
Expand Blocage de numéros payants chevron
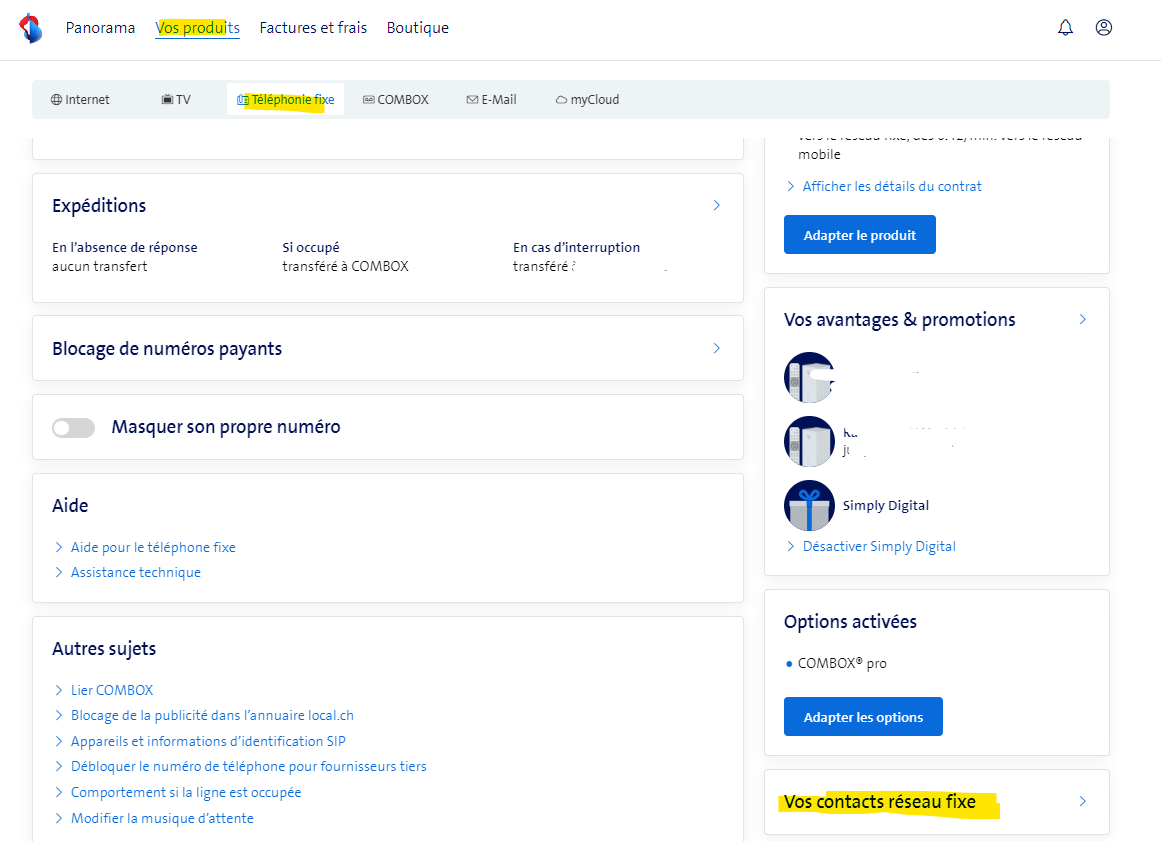pos(716,348)
